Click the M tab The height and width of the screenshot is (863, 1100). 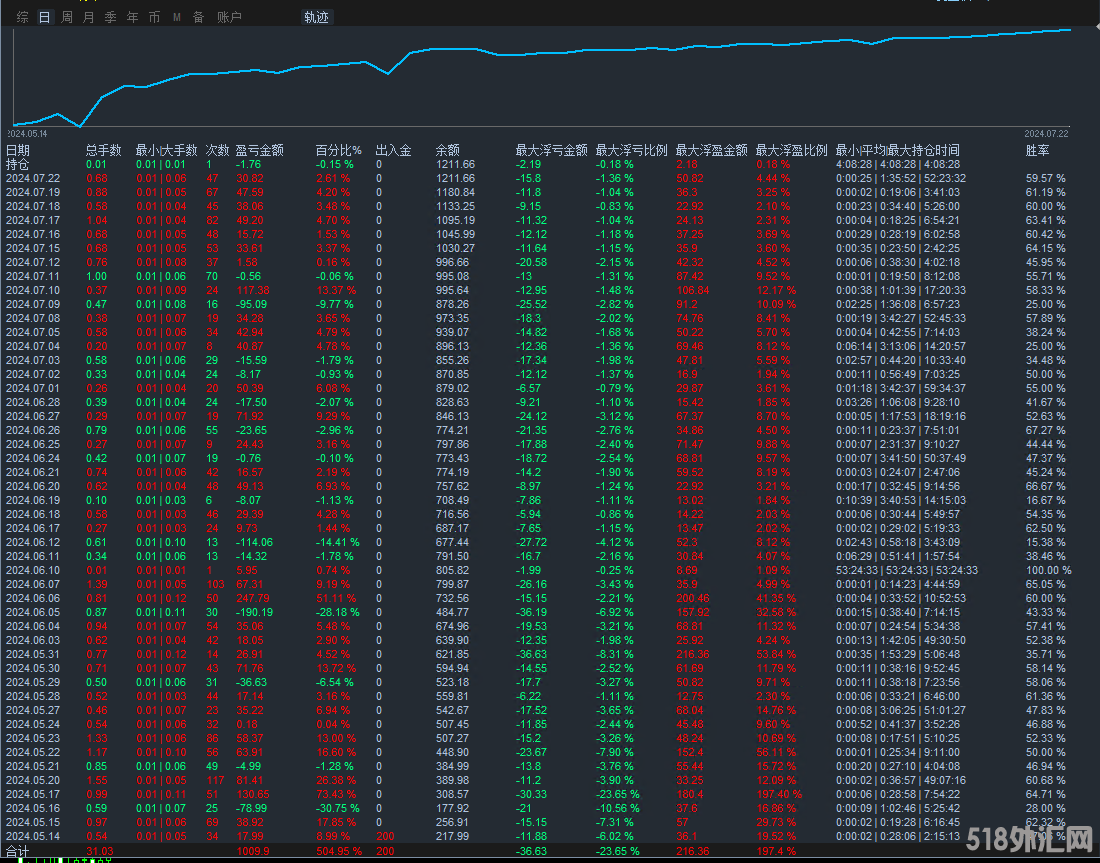(x=177, y=17)
